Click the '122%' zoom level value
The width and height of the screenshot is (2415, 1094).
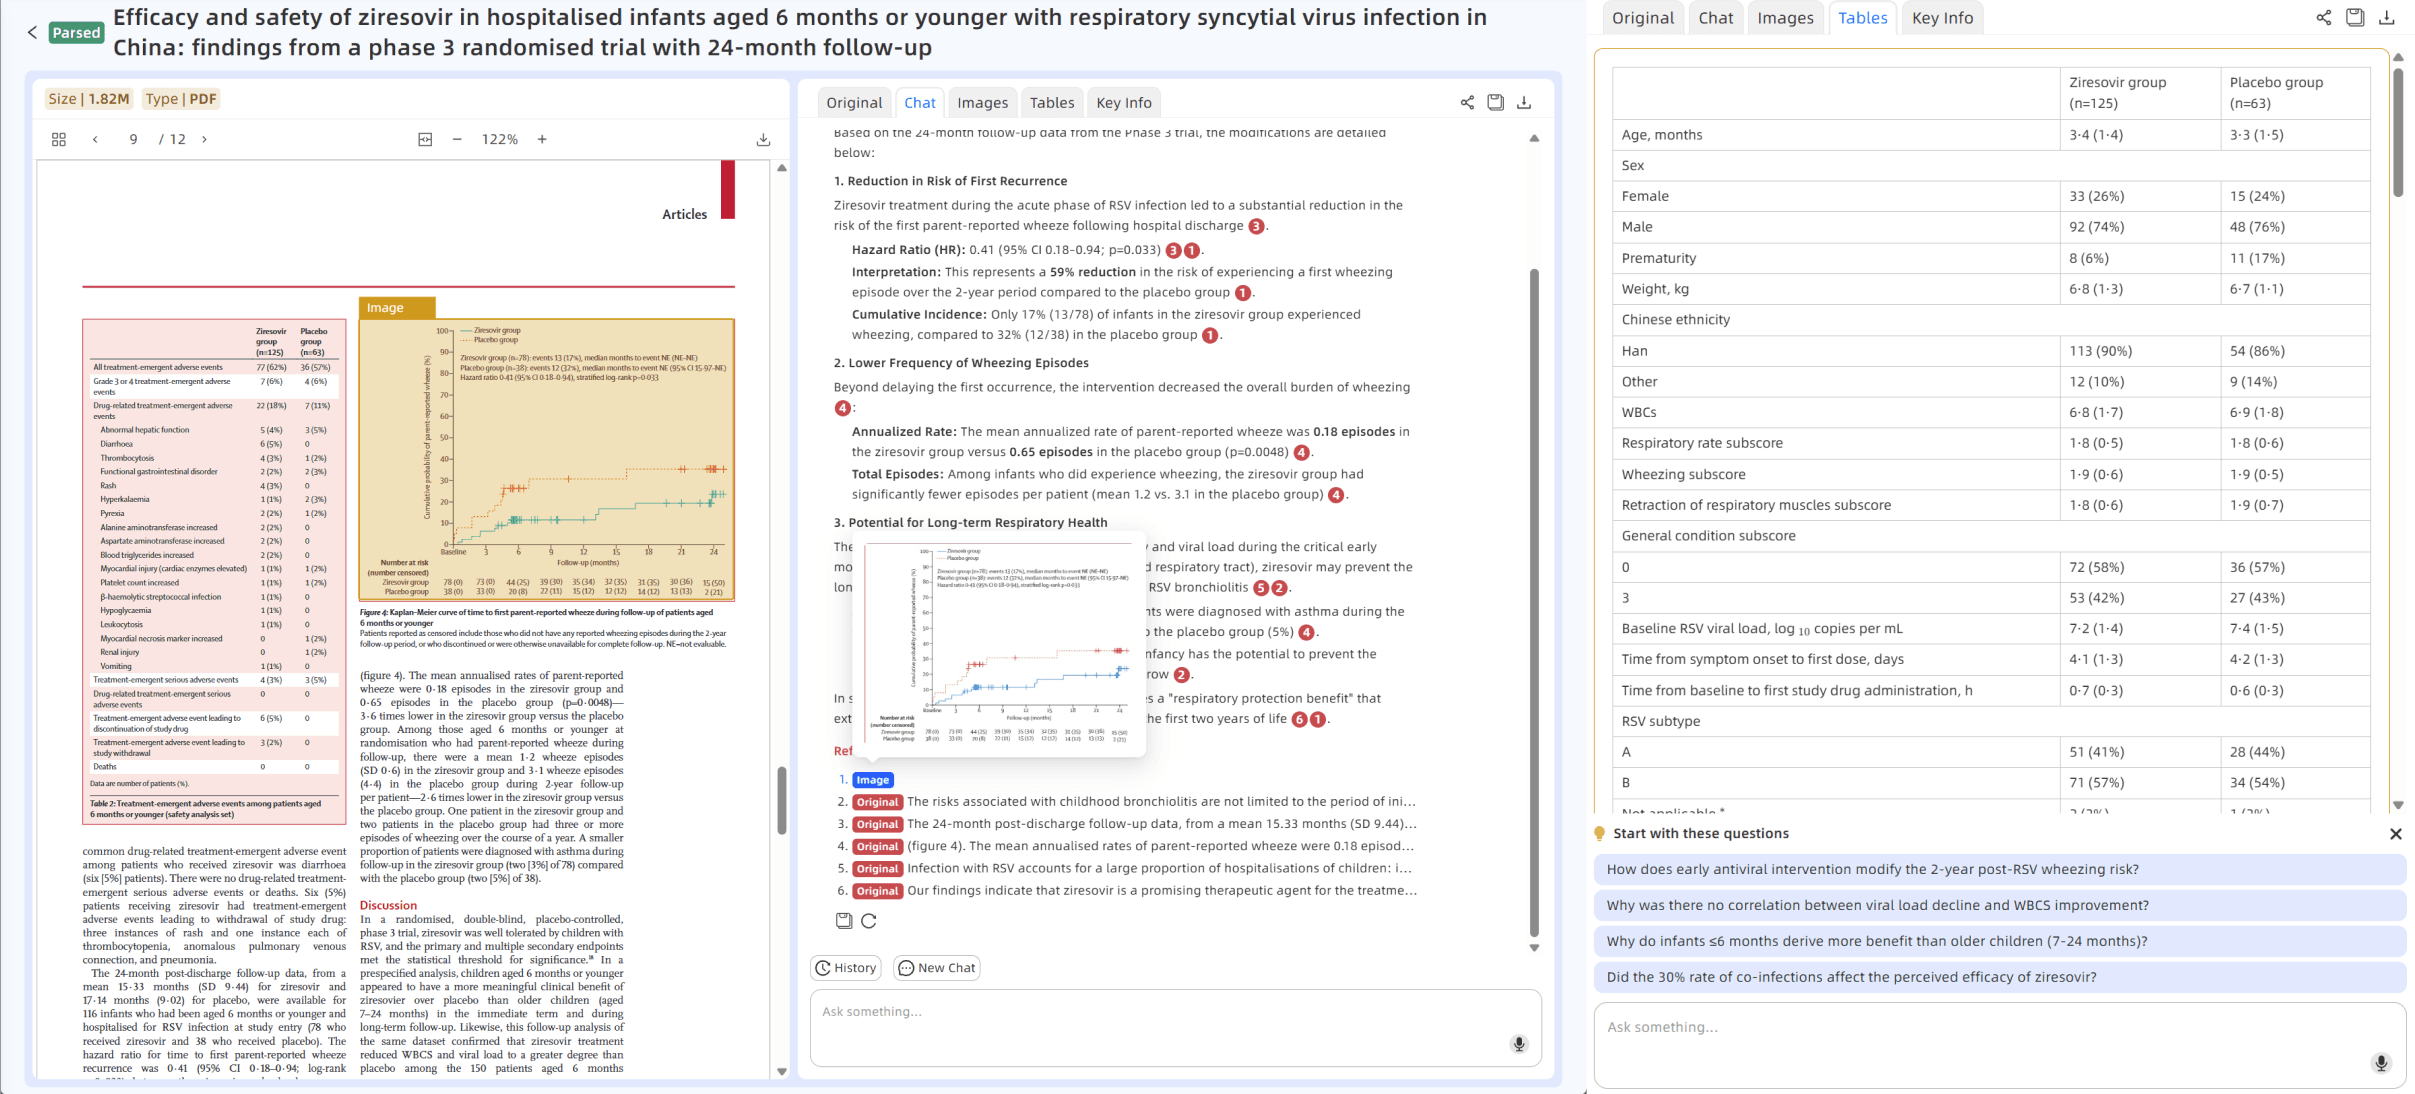point(500,140)
